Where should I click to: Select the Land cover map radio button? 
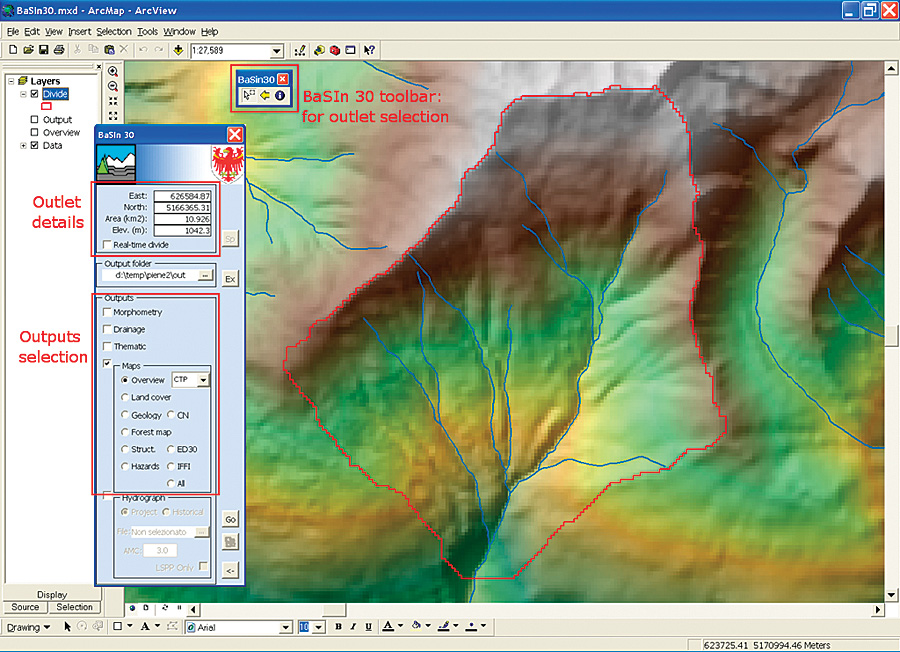[125, 397]
